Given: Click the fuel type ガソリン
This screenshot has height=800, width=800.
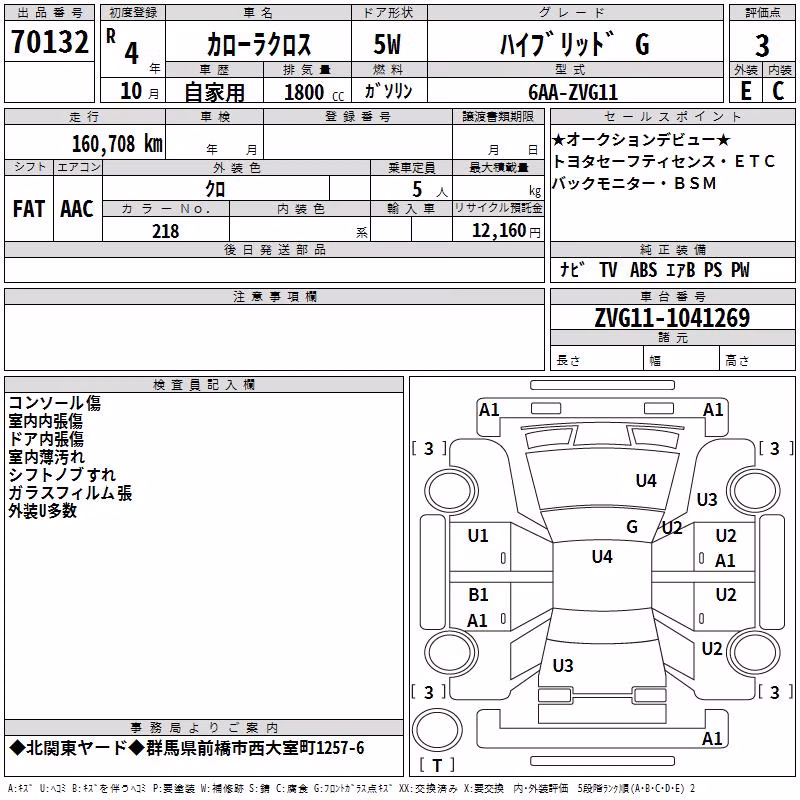Looking at the screenshot, I should pyautogui.click(x=389, y=91).
